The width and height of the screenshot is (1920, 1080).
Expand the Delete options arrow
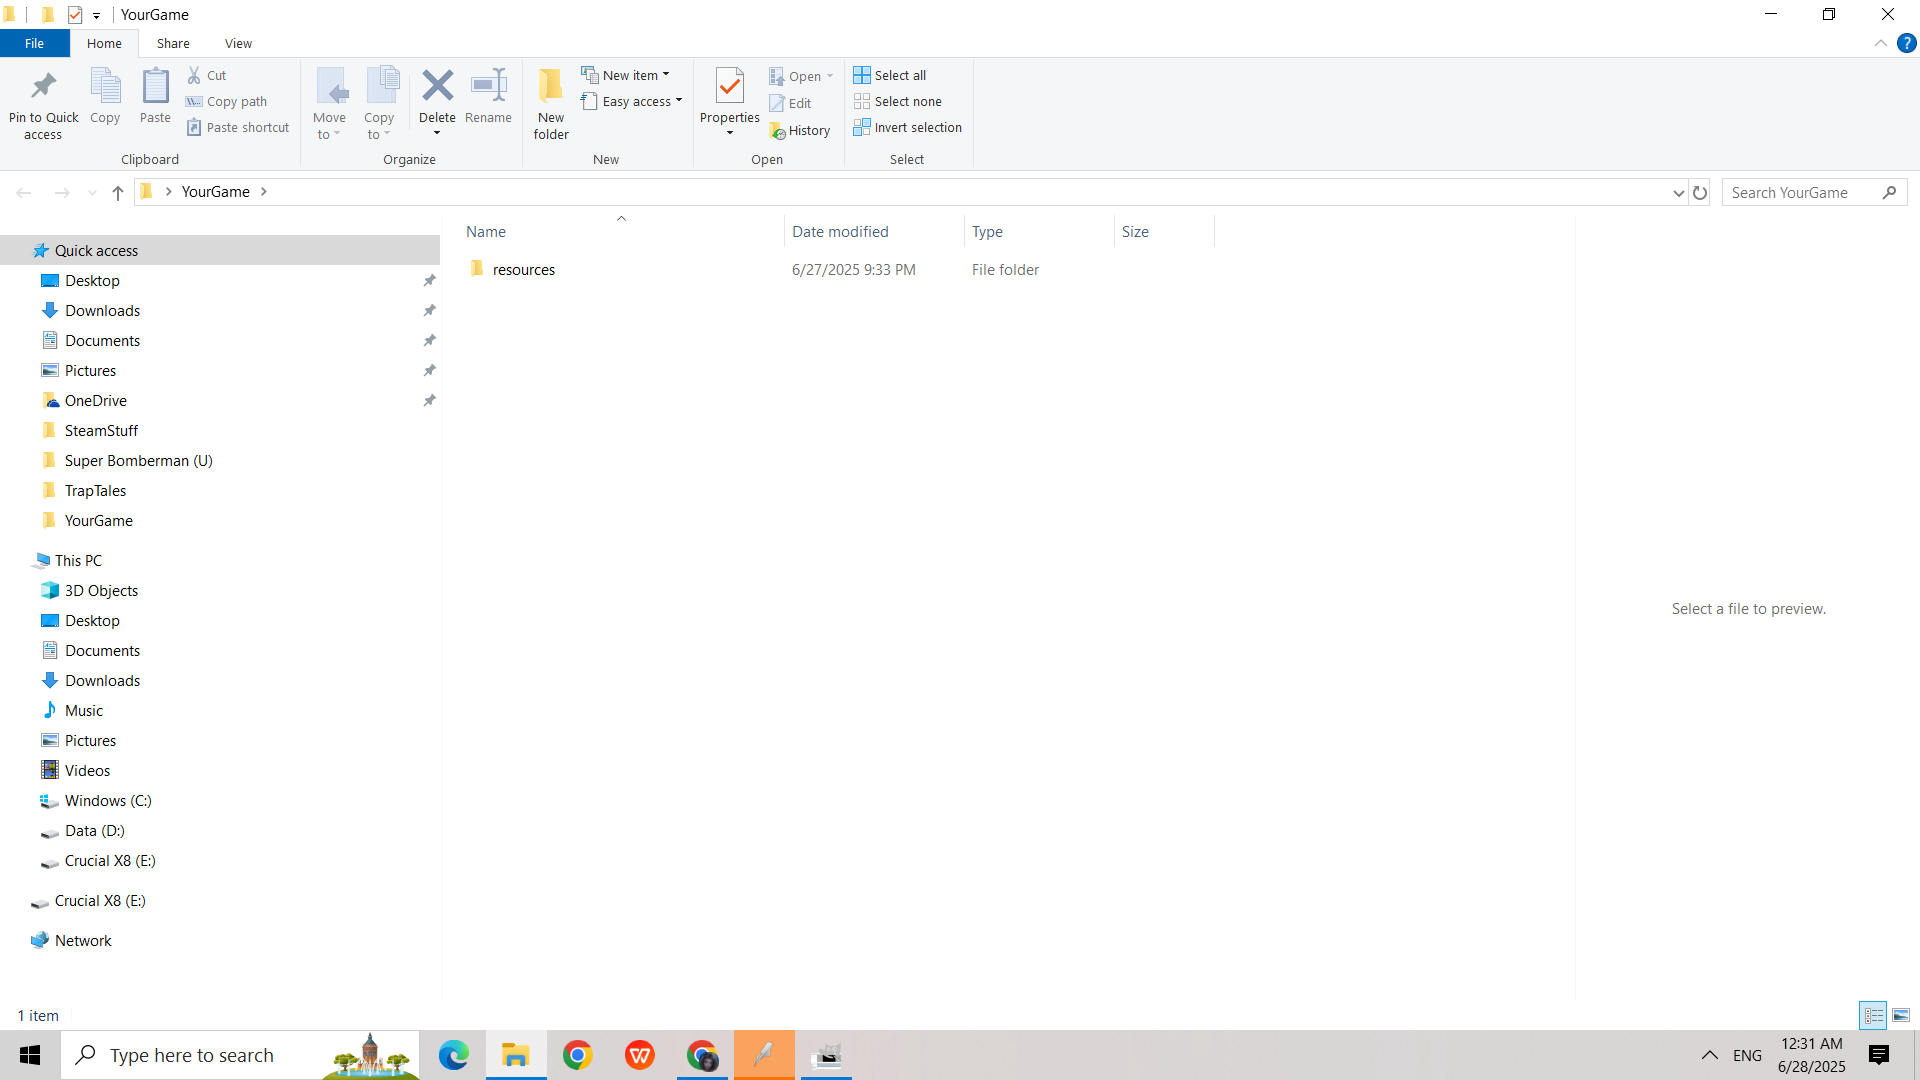click(x=437, y=133)
